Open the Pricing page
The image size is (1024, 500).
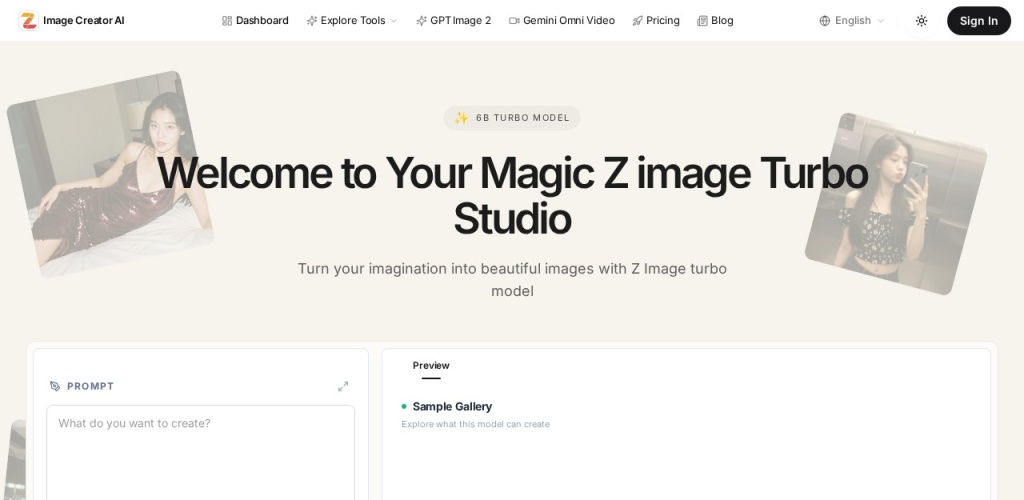pos(656,21)
